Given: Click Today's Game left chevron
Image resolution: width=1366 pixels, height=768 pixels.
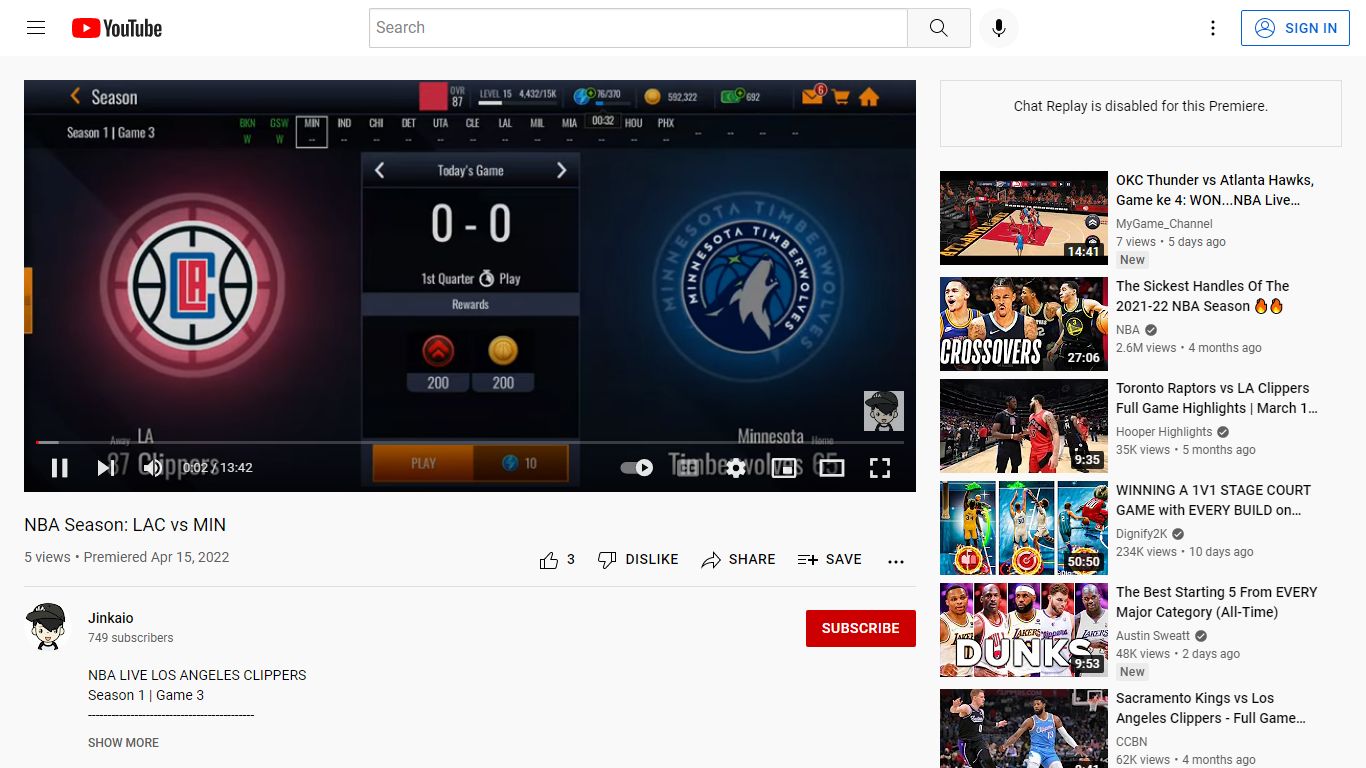Looking at the screenshot, I should coord(379,171).
